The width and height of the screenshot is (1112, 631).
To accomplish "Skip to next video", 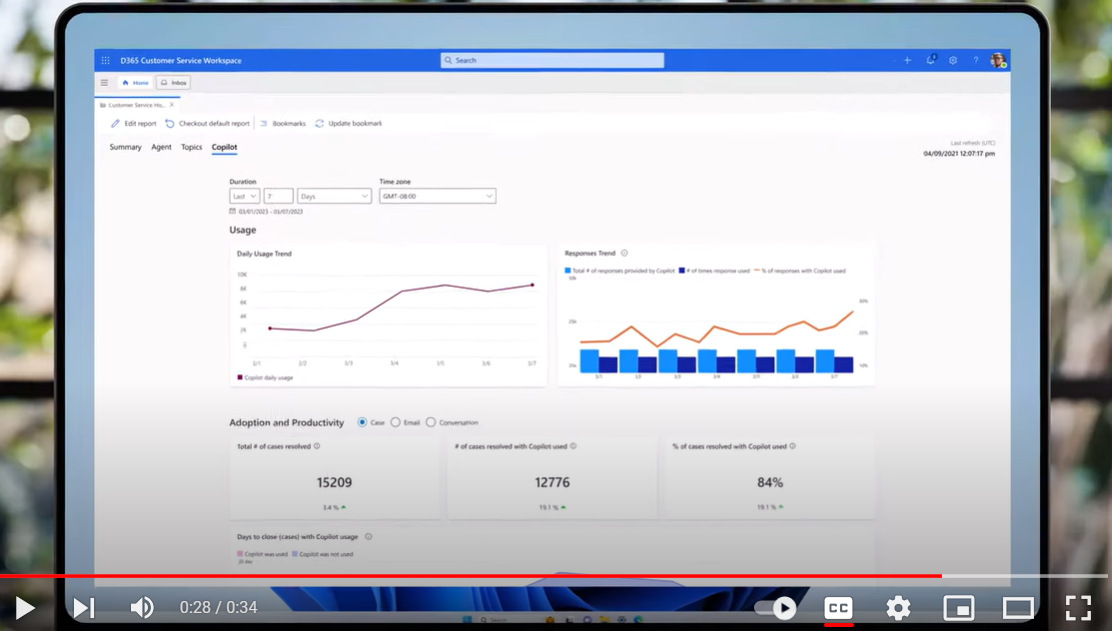I will coord(84,607).
